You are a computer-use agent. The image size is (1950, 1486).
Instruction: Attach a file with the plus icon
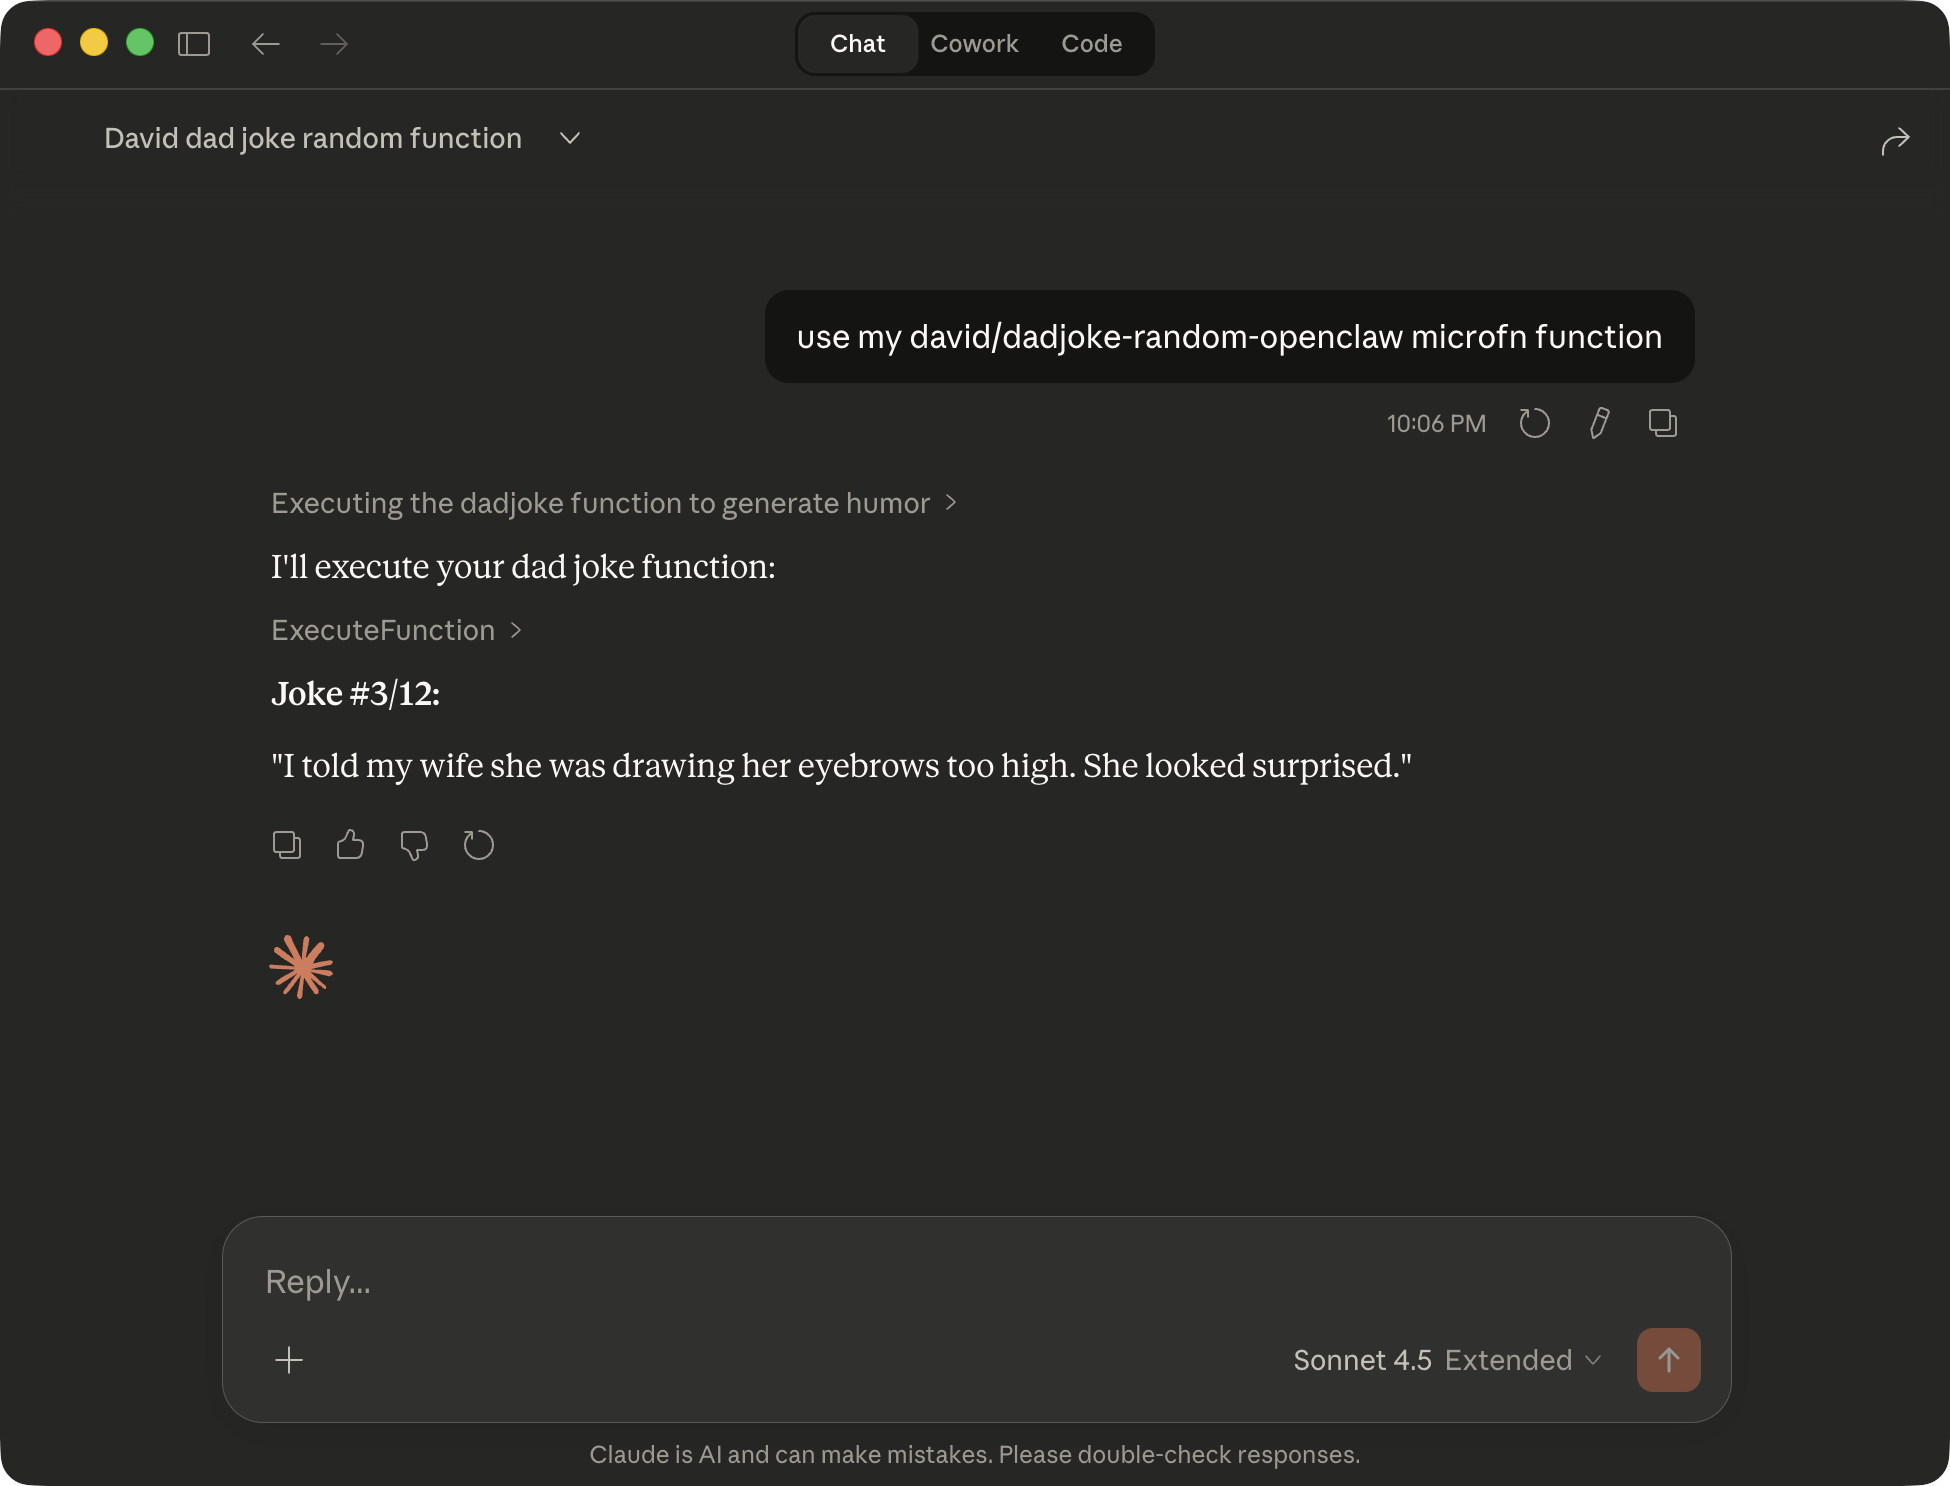[289, 1360]
